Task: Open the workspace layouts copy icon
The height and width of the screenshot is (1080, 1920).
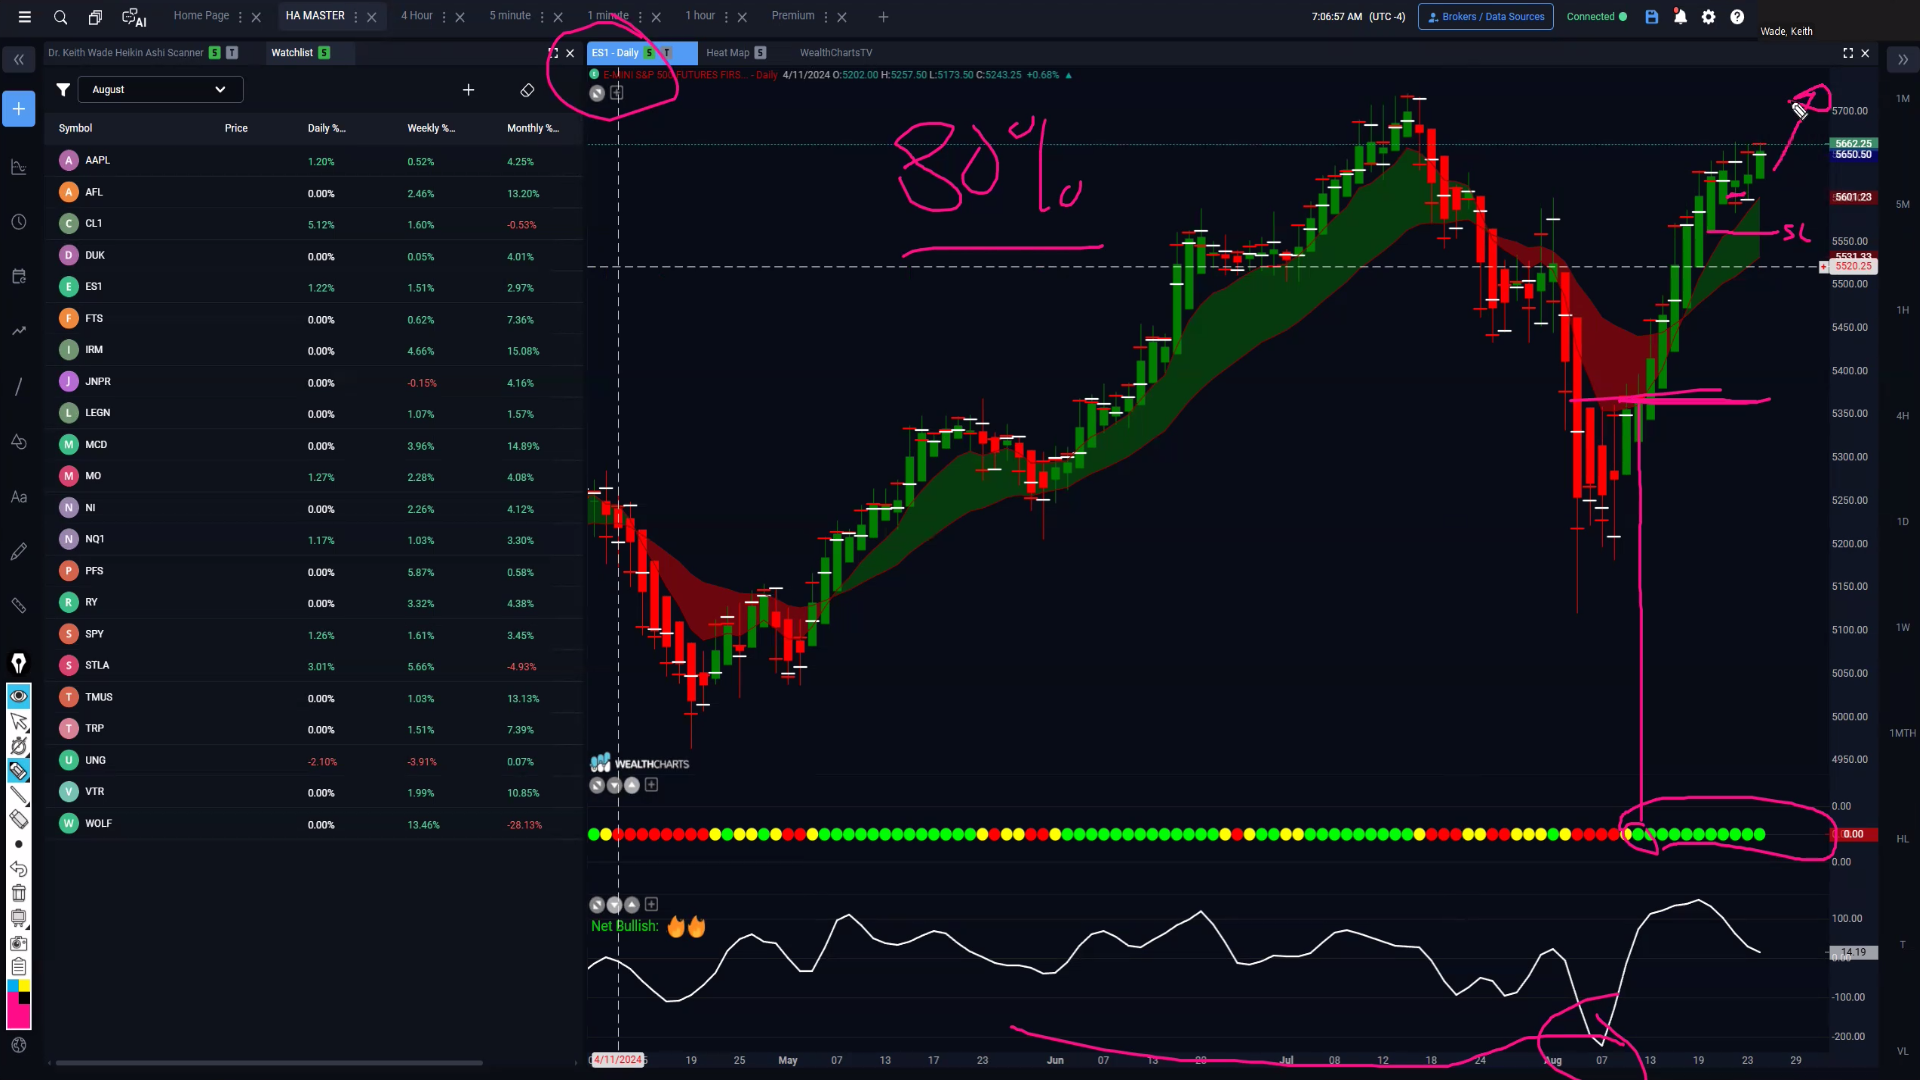Action: coord(95,17)
